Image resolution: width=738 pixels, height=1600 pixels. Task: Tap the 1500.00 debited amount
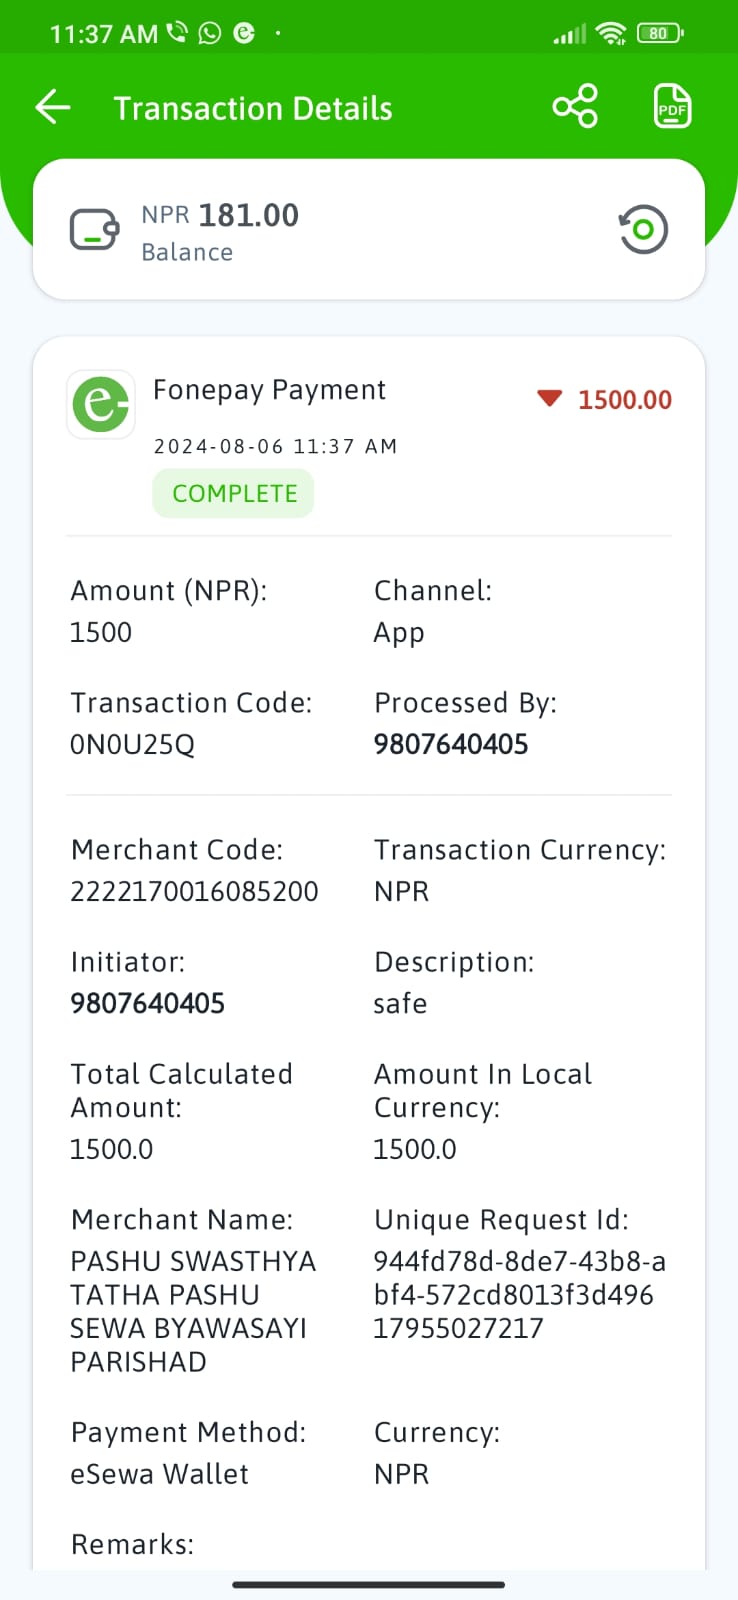tap(625, 400)
